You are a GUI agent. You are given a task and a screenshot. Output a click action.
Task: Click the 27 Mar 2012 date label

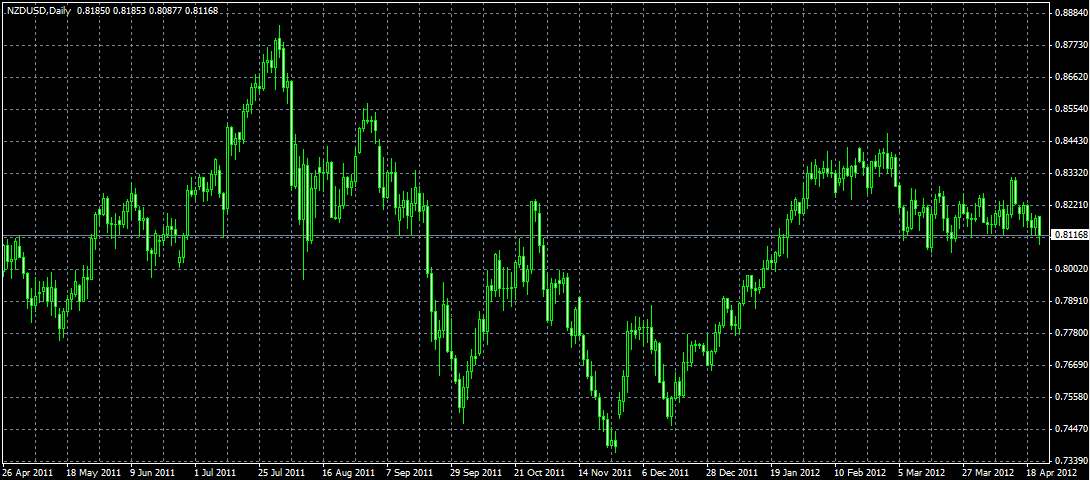988,472
